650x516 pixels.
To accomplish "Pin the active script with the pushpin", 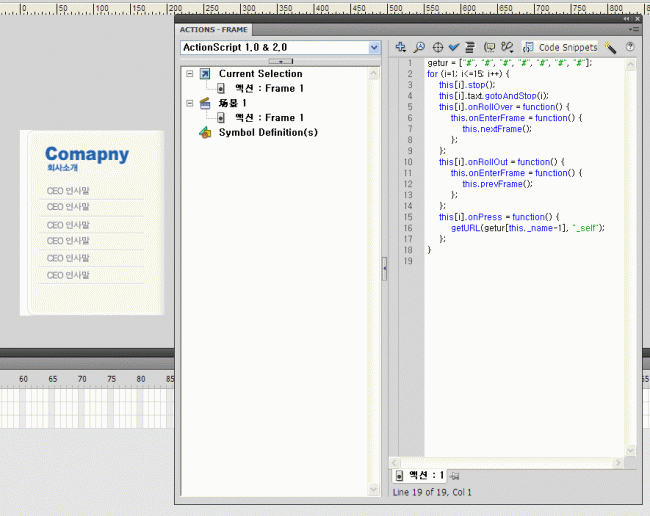I will point(453,475).
